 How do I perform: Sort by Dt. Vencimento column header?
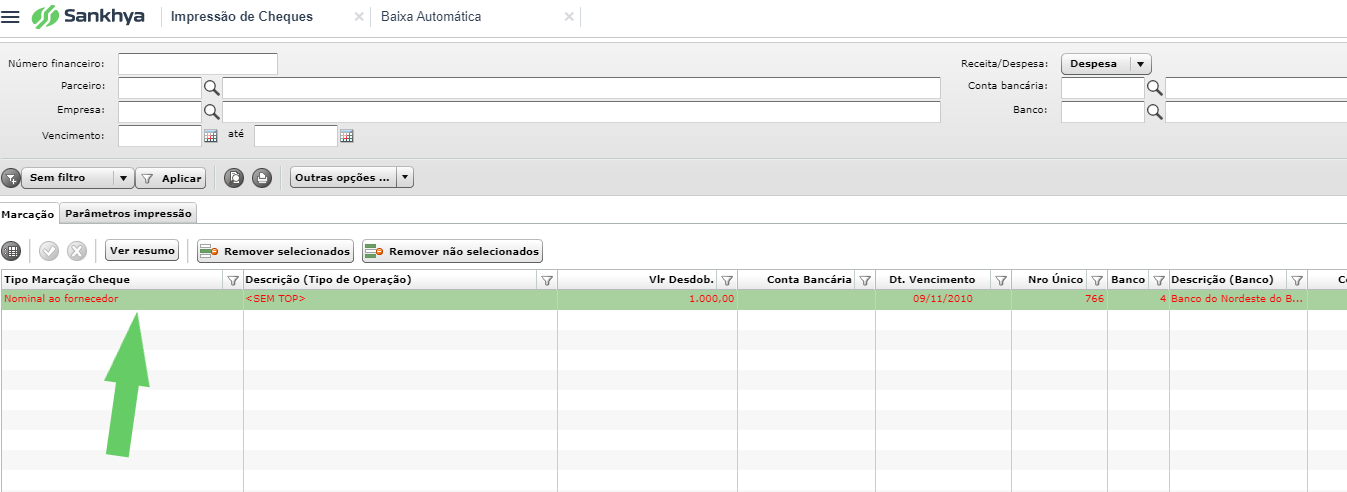[x=932, y=280]
